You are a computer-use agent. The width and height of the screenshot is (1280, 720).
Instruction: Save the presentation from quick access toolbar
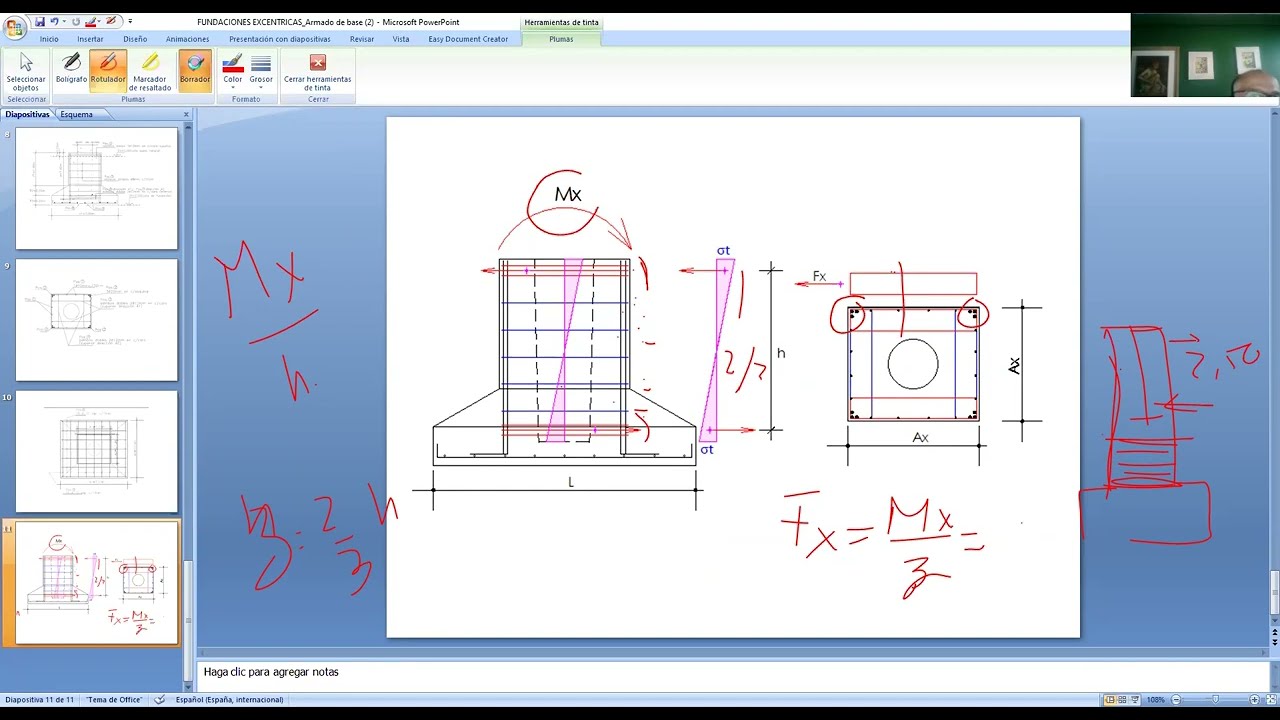(39, 21)
